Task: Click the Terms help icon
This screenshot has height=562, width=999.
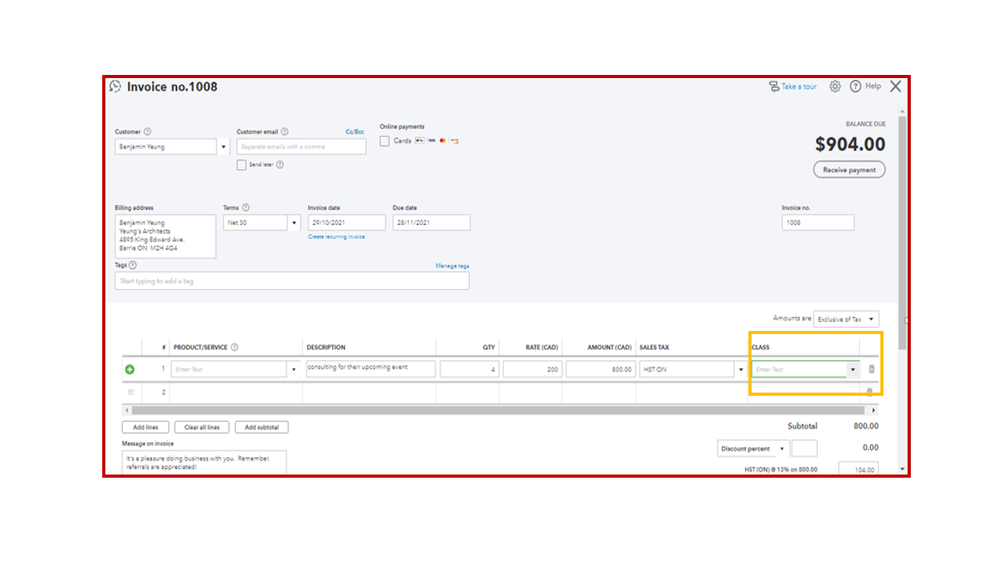Action: [246, 208]
